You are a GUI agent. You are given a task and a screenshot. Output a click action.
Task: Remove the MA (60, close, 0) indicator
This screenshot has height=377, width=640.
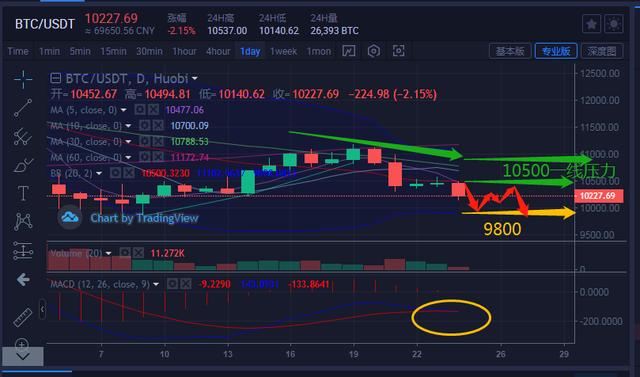[x=158, y=157]
